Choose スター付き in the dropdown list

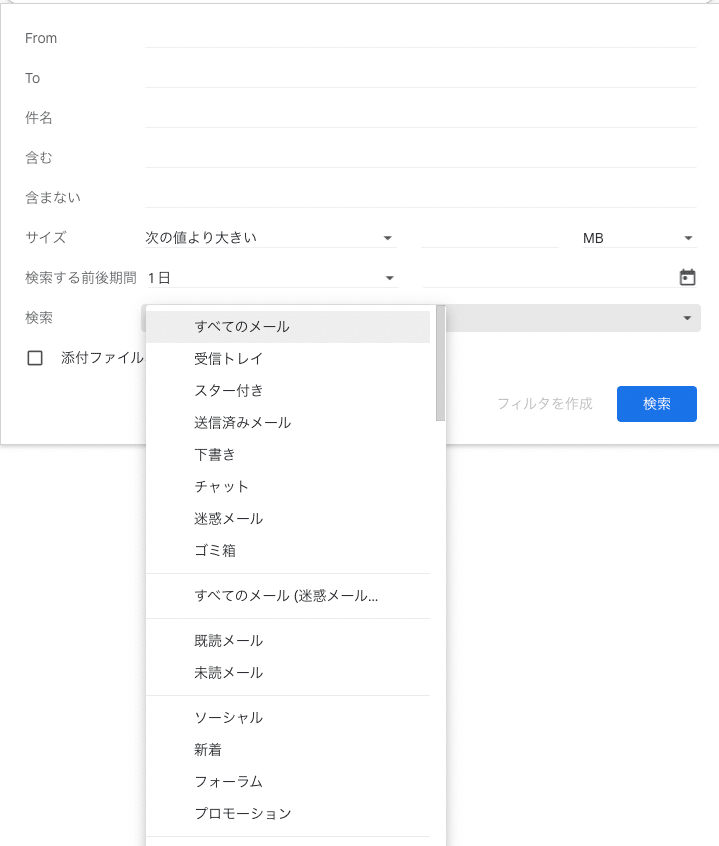click(288, 390)
